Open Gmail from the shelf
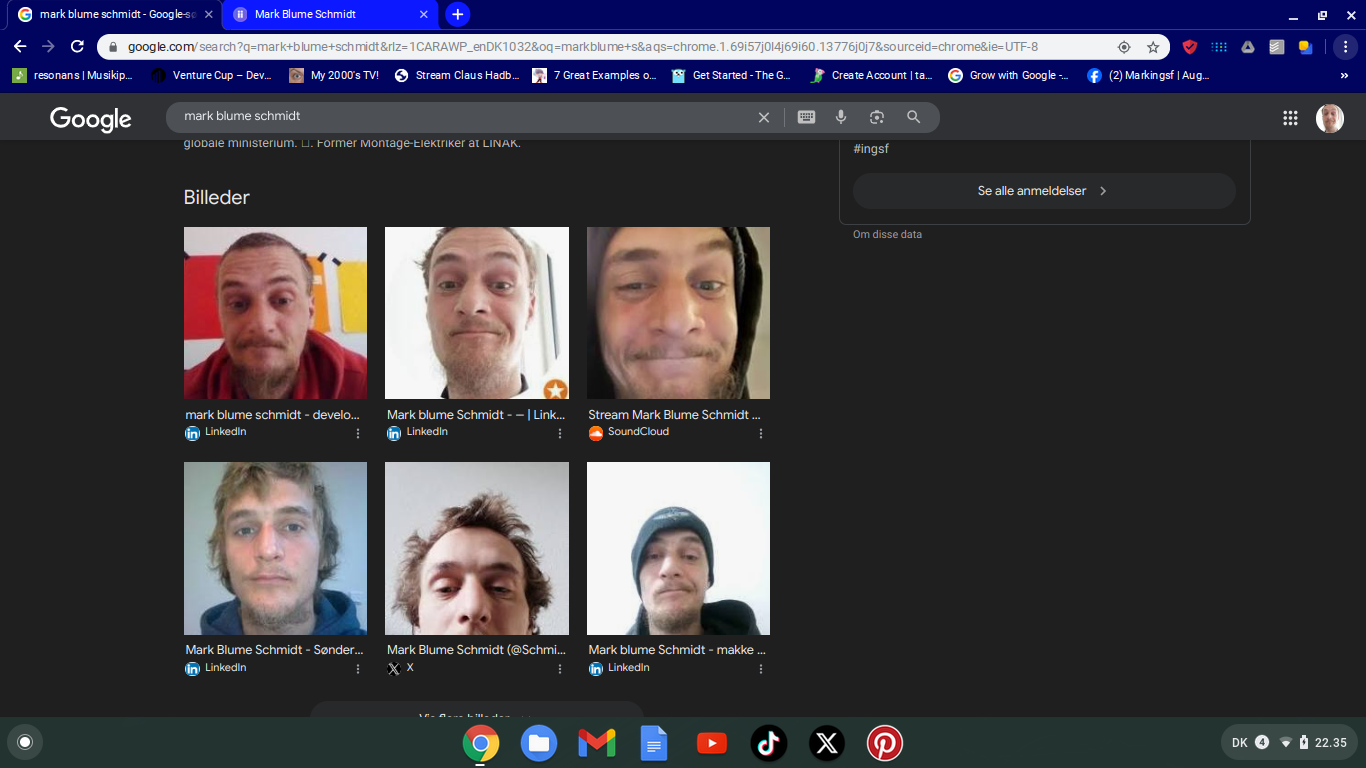The image size is (1366, 768). [x=597, y=743]
